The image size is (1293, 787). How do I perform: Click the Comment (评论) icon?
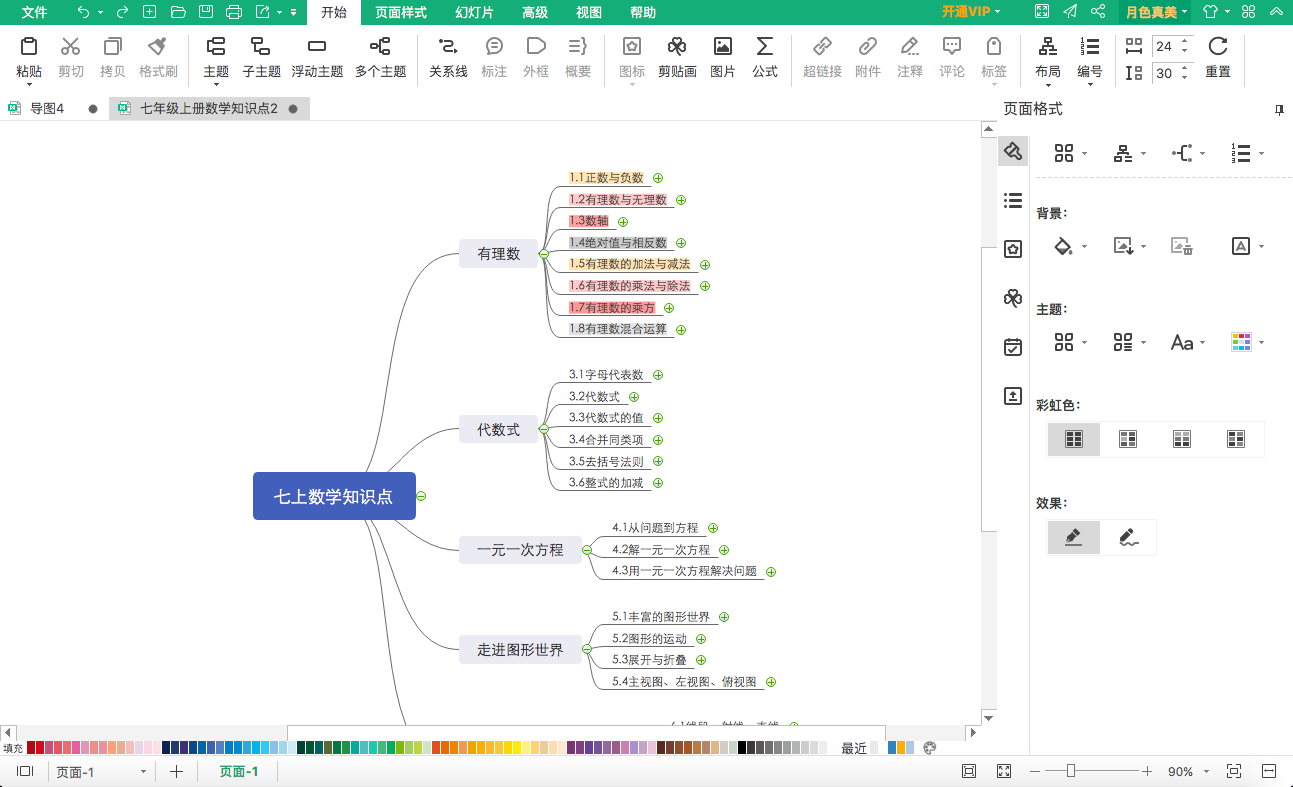pyautogui.click(x=952, y=46)
